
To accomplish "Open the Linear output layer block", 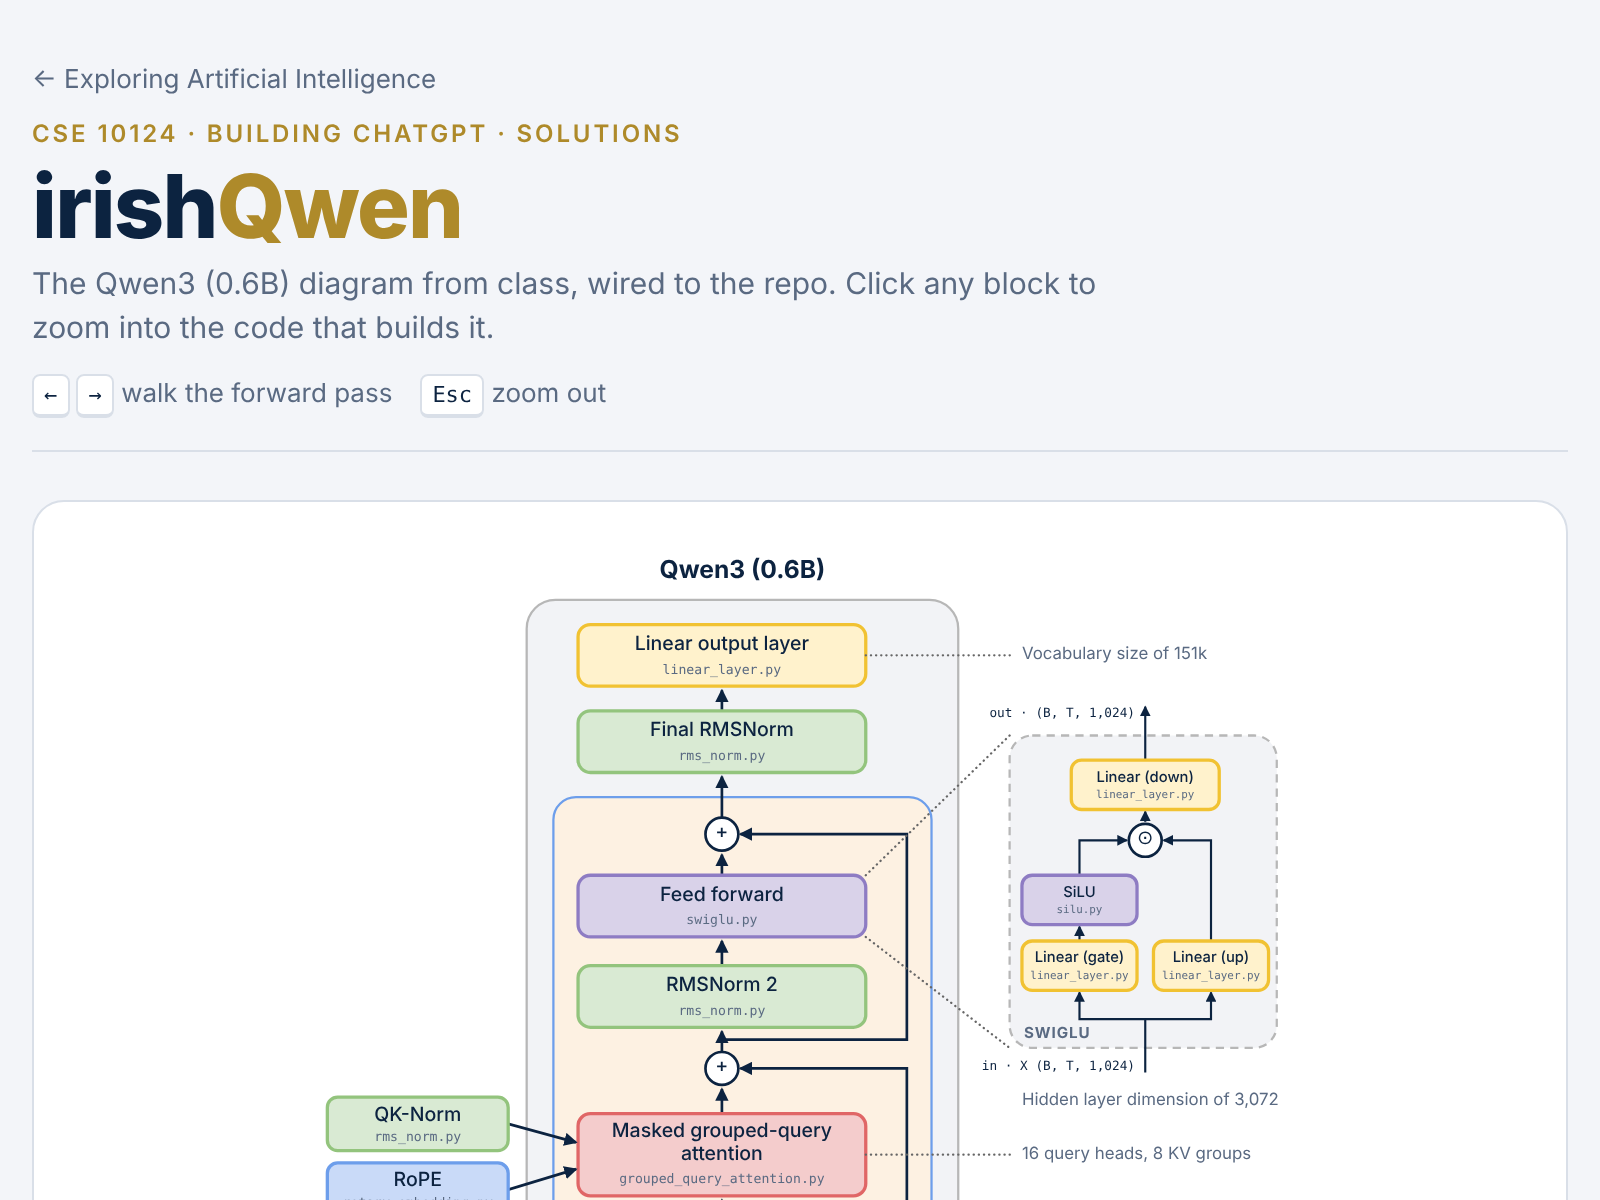I will tap(722, 655).
